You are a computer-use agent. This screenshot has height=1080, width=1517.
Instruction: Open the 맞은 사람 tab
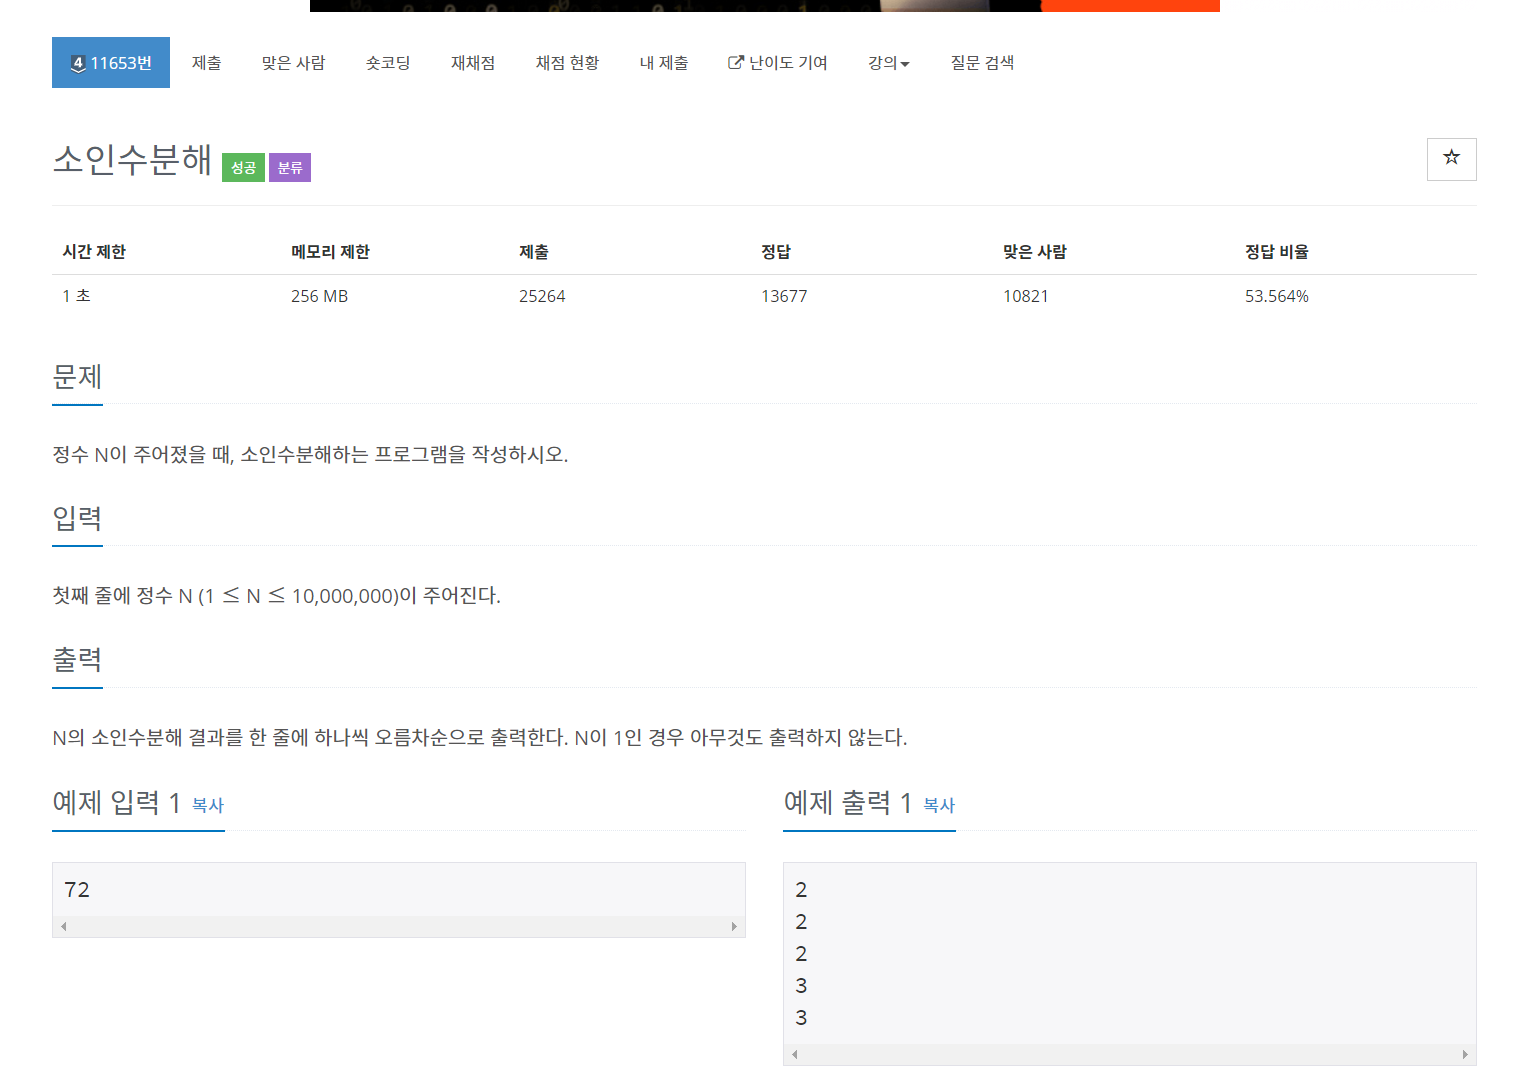pyautogui.click(x=294, y=63)
